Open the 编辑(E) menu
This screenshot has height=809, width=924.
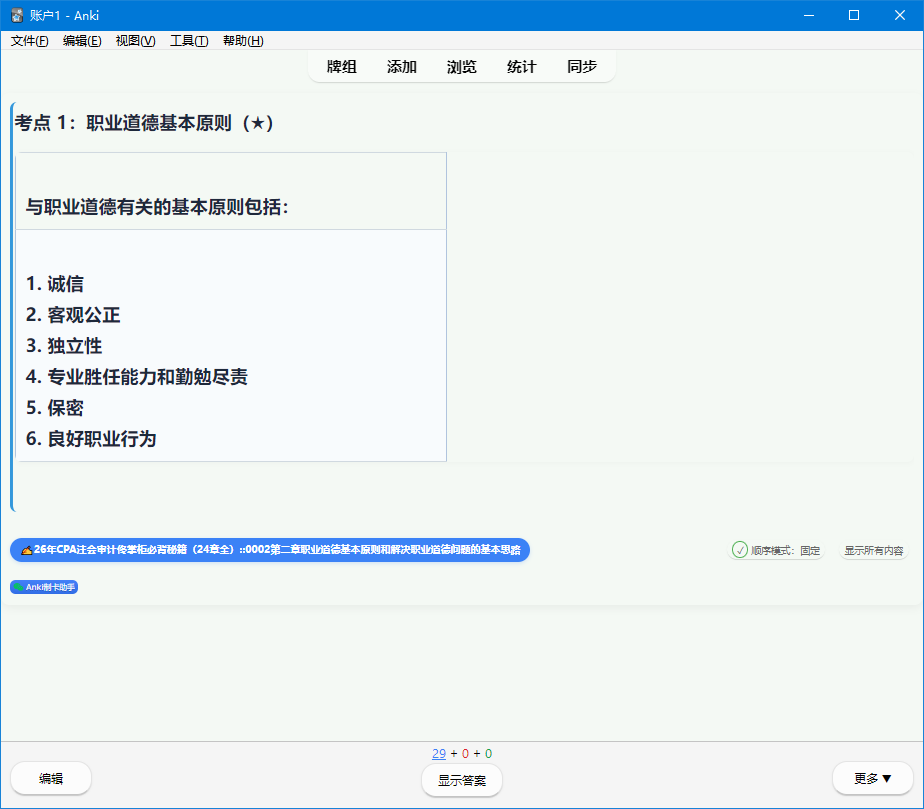(82, 41)
